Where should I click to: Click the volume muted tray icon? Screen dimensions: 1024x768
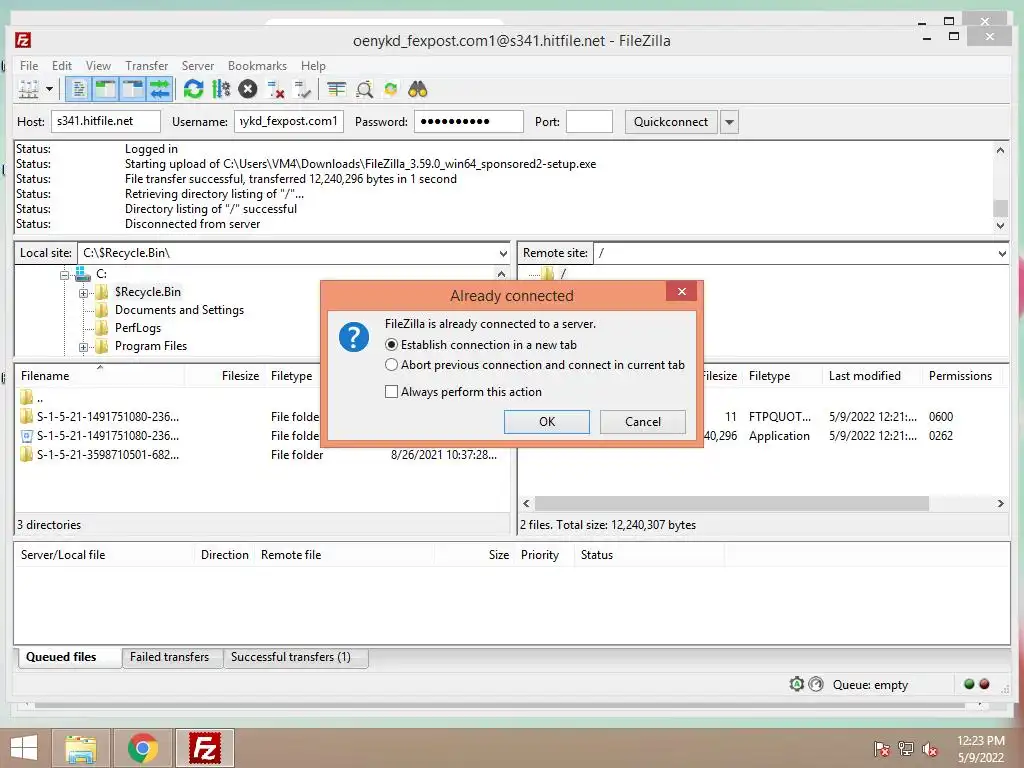(930, 749)
